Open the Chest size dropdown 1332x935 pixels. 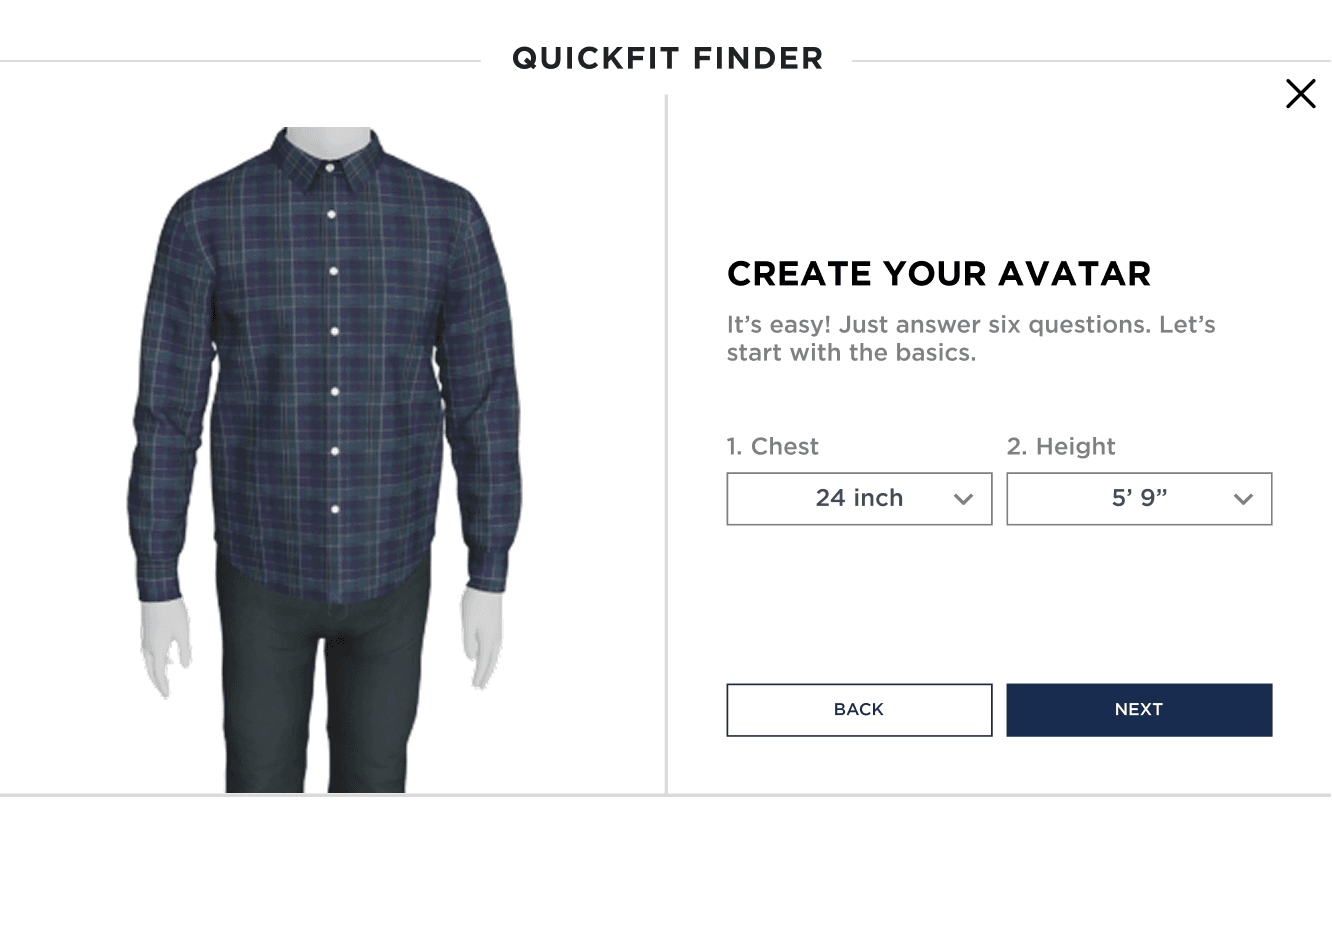click(x=859, y=499)
